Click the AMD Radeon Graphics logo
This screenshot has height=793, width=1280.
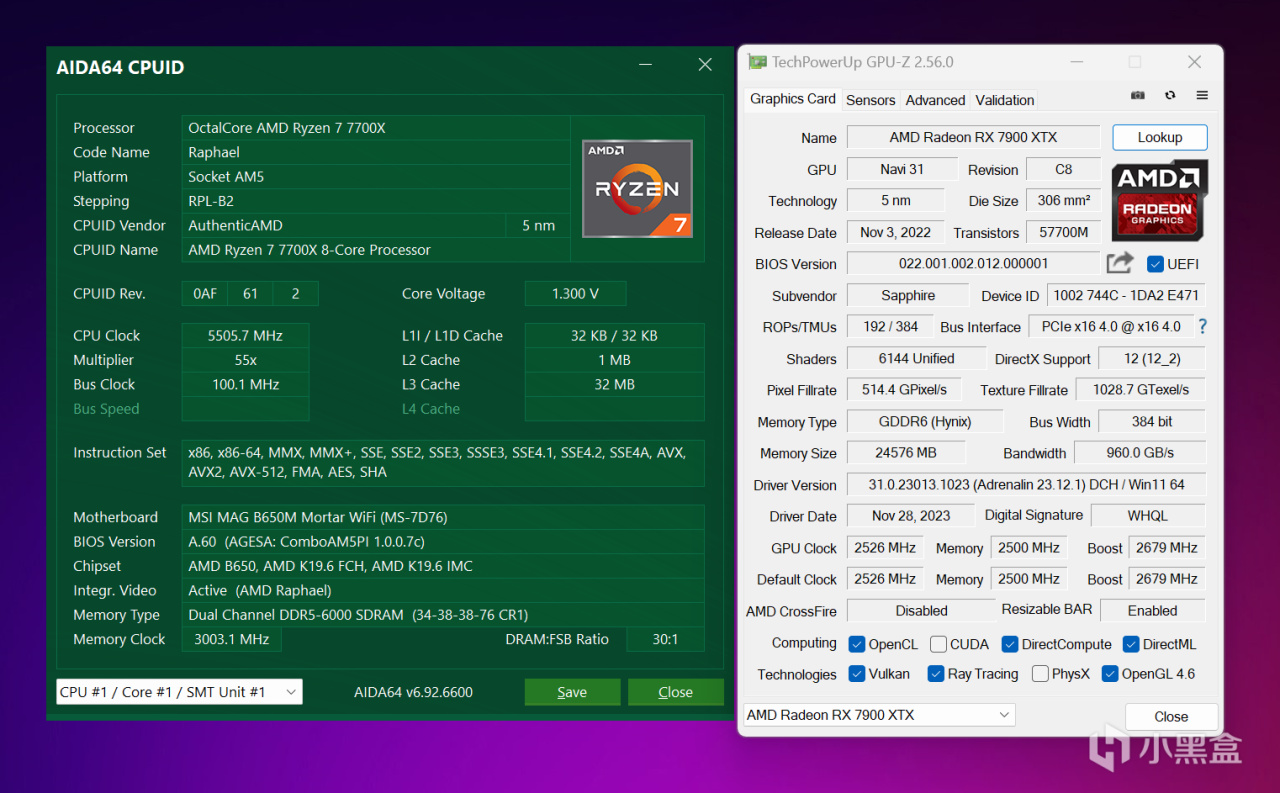pos(1160,200)
